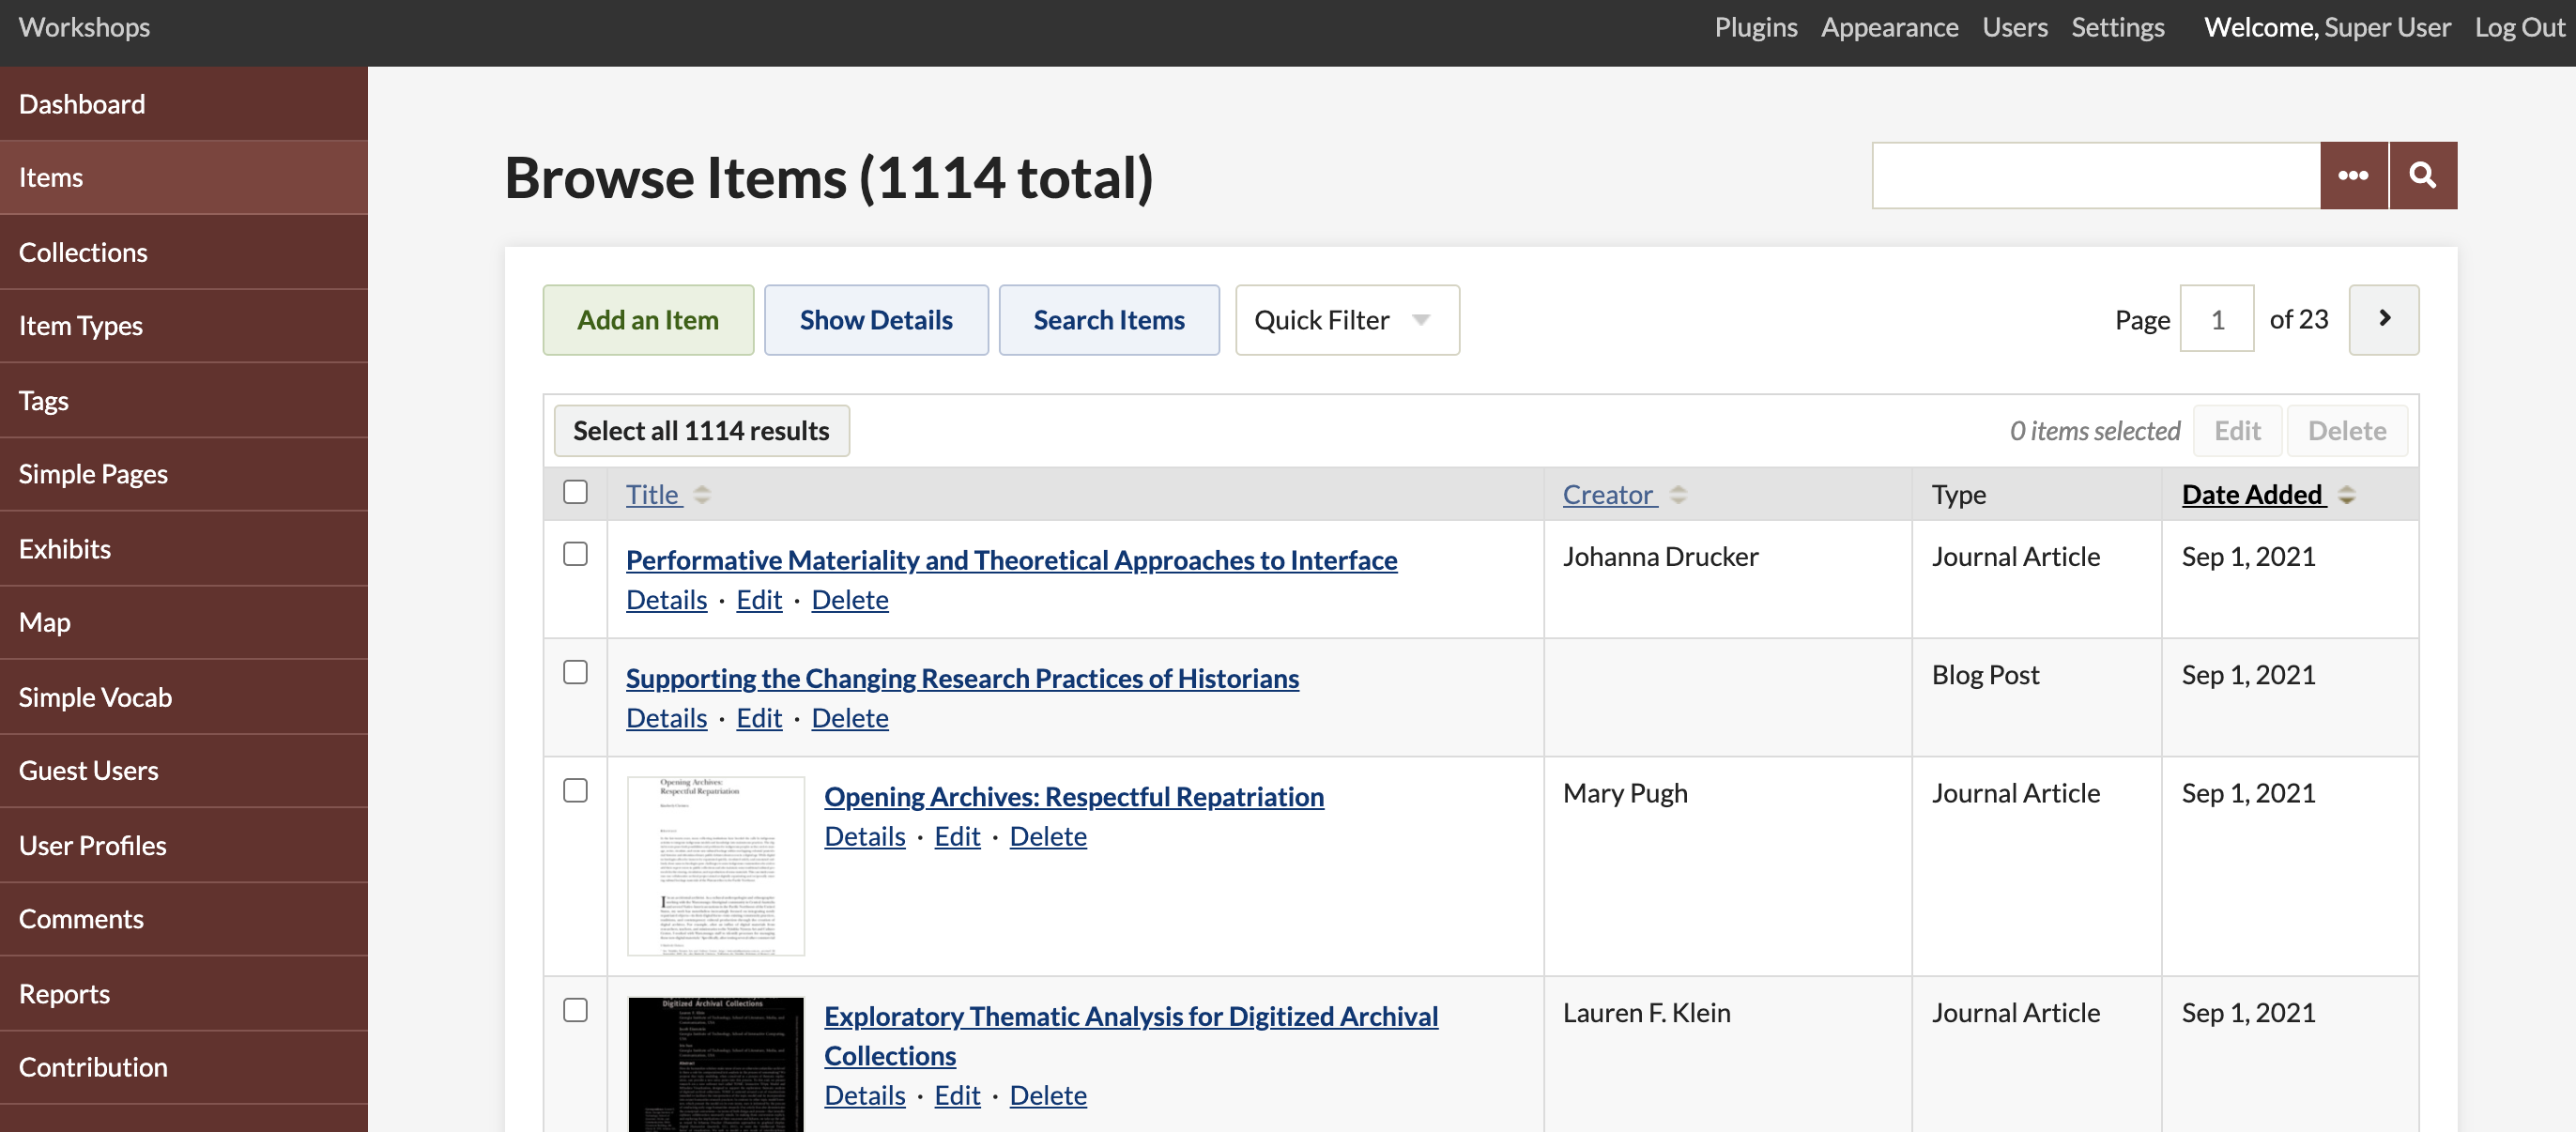Click the next page navigation arrow
Screen dimensions: 2576x1132
click(x=2384, y=319)
